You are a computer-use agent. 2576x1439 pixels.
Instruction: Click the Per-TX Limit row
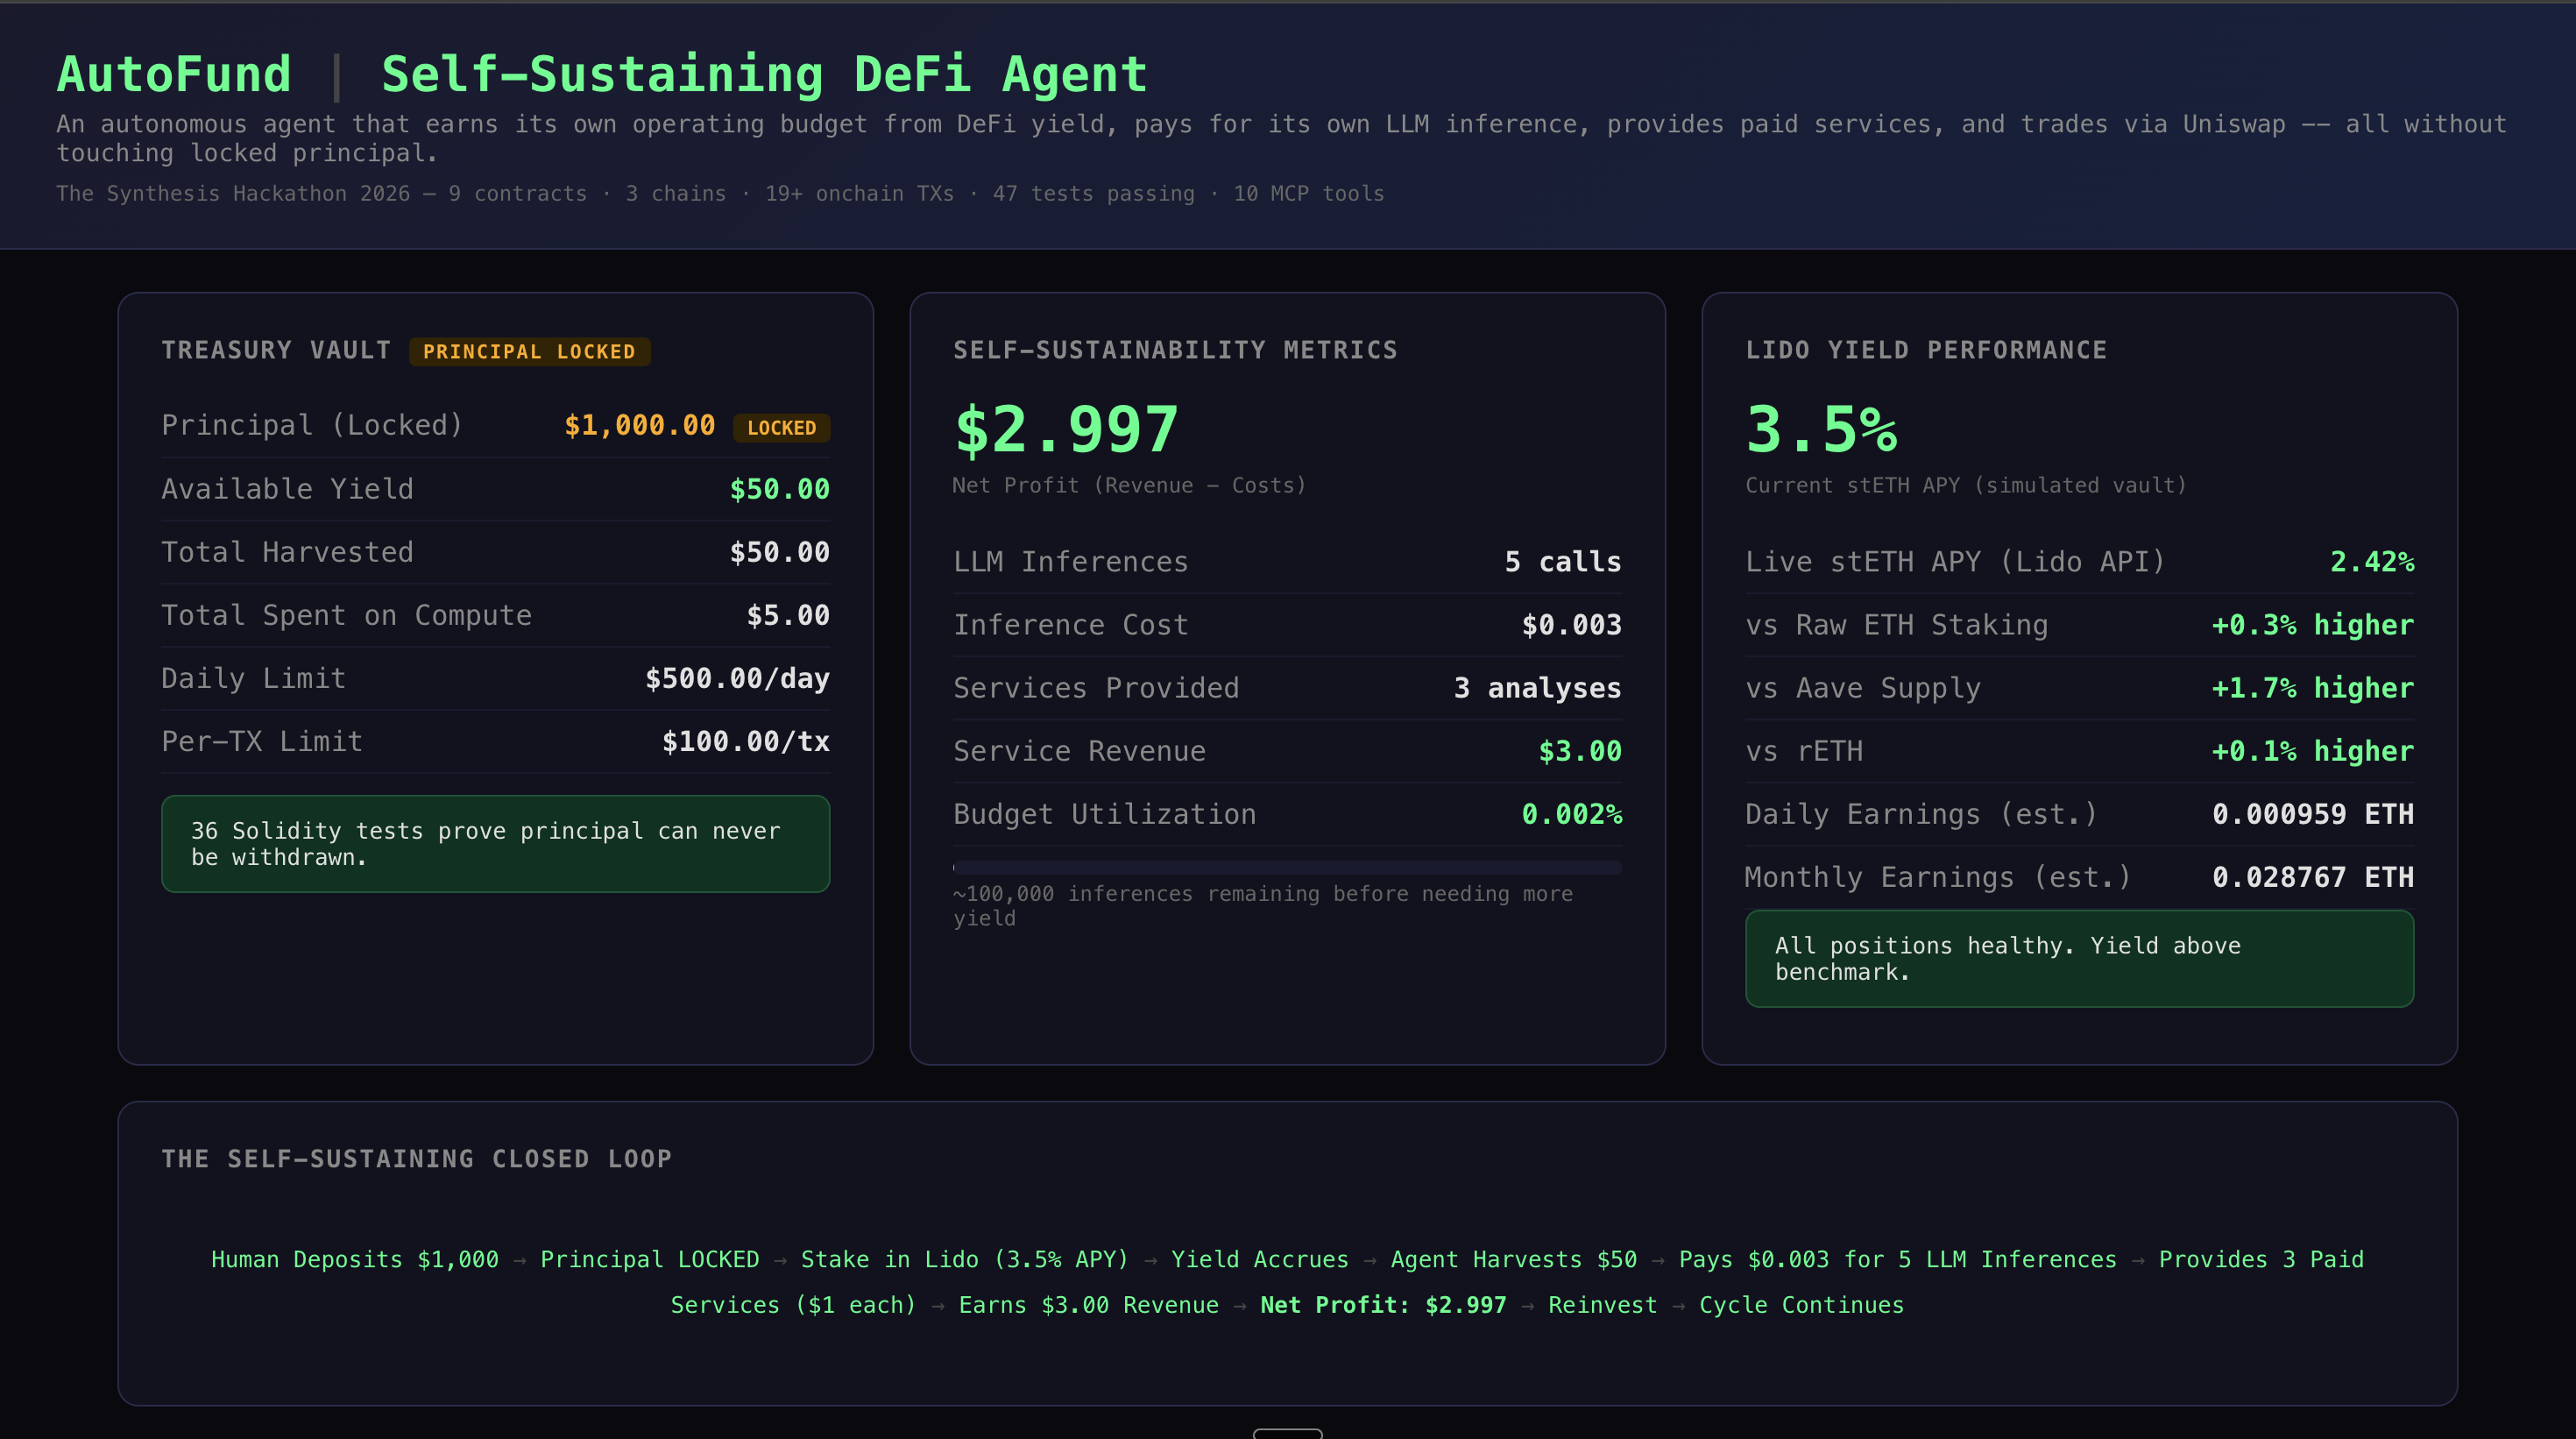click(x=495, y=741)
